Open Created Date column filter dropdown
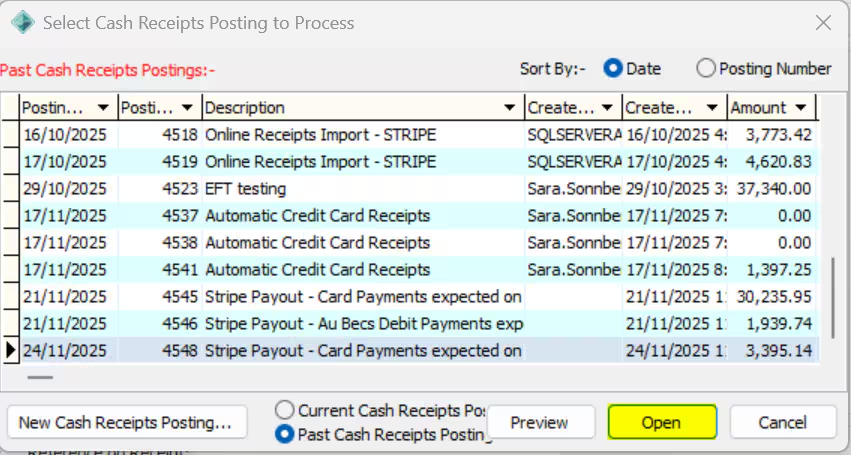This screenshot has height=455, width=851. (712, 108)
